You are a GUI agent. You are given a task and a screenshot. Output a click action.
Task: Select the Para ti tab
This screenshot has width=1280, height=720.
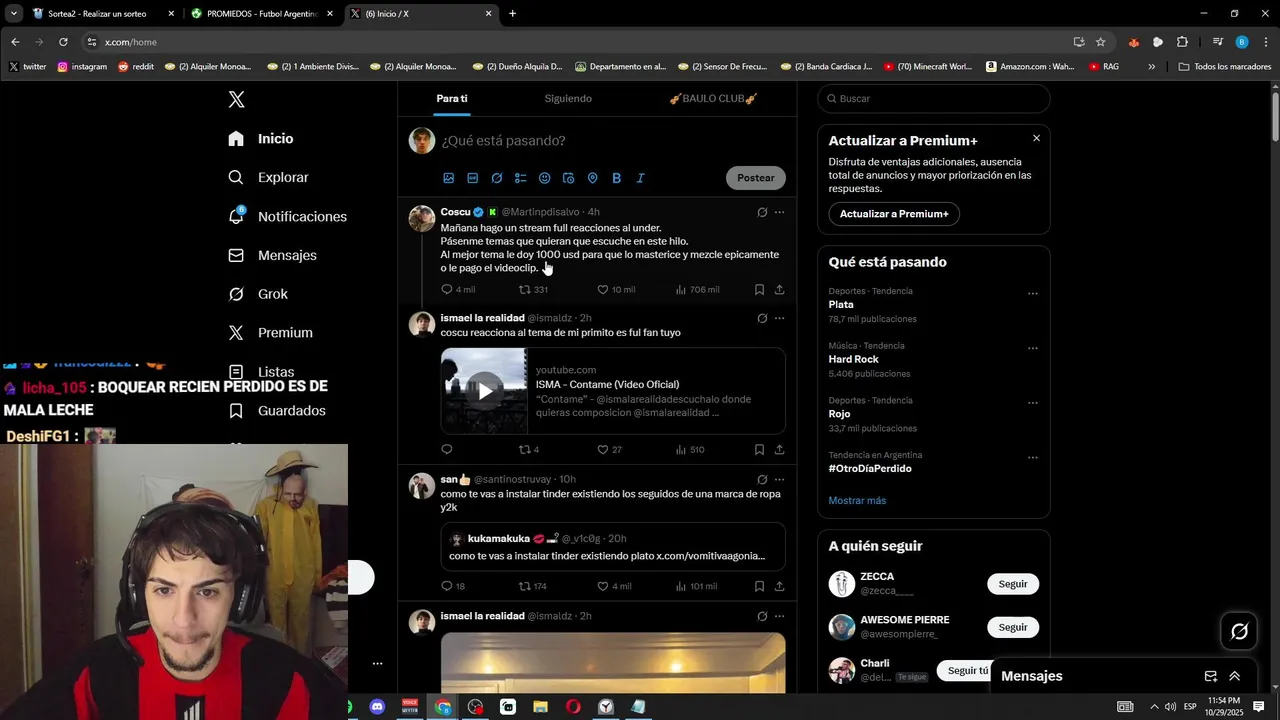click(x=452, y=99)
